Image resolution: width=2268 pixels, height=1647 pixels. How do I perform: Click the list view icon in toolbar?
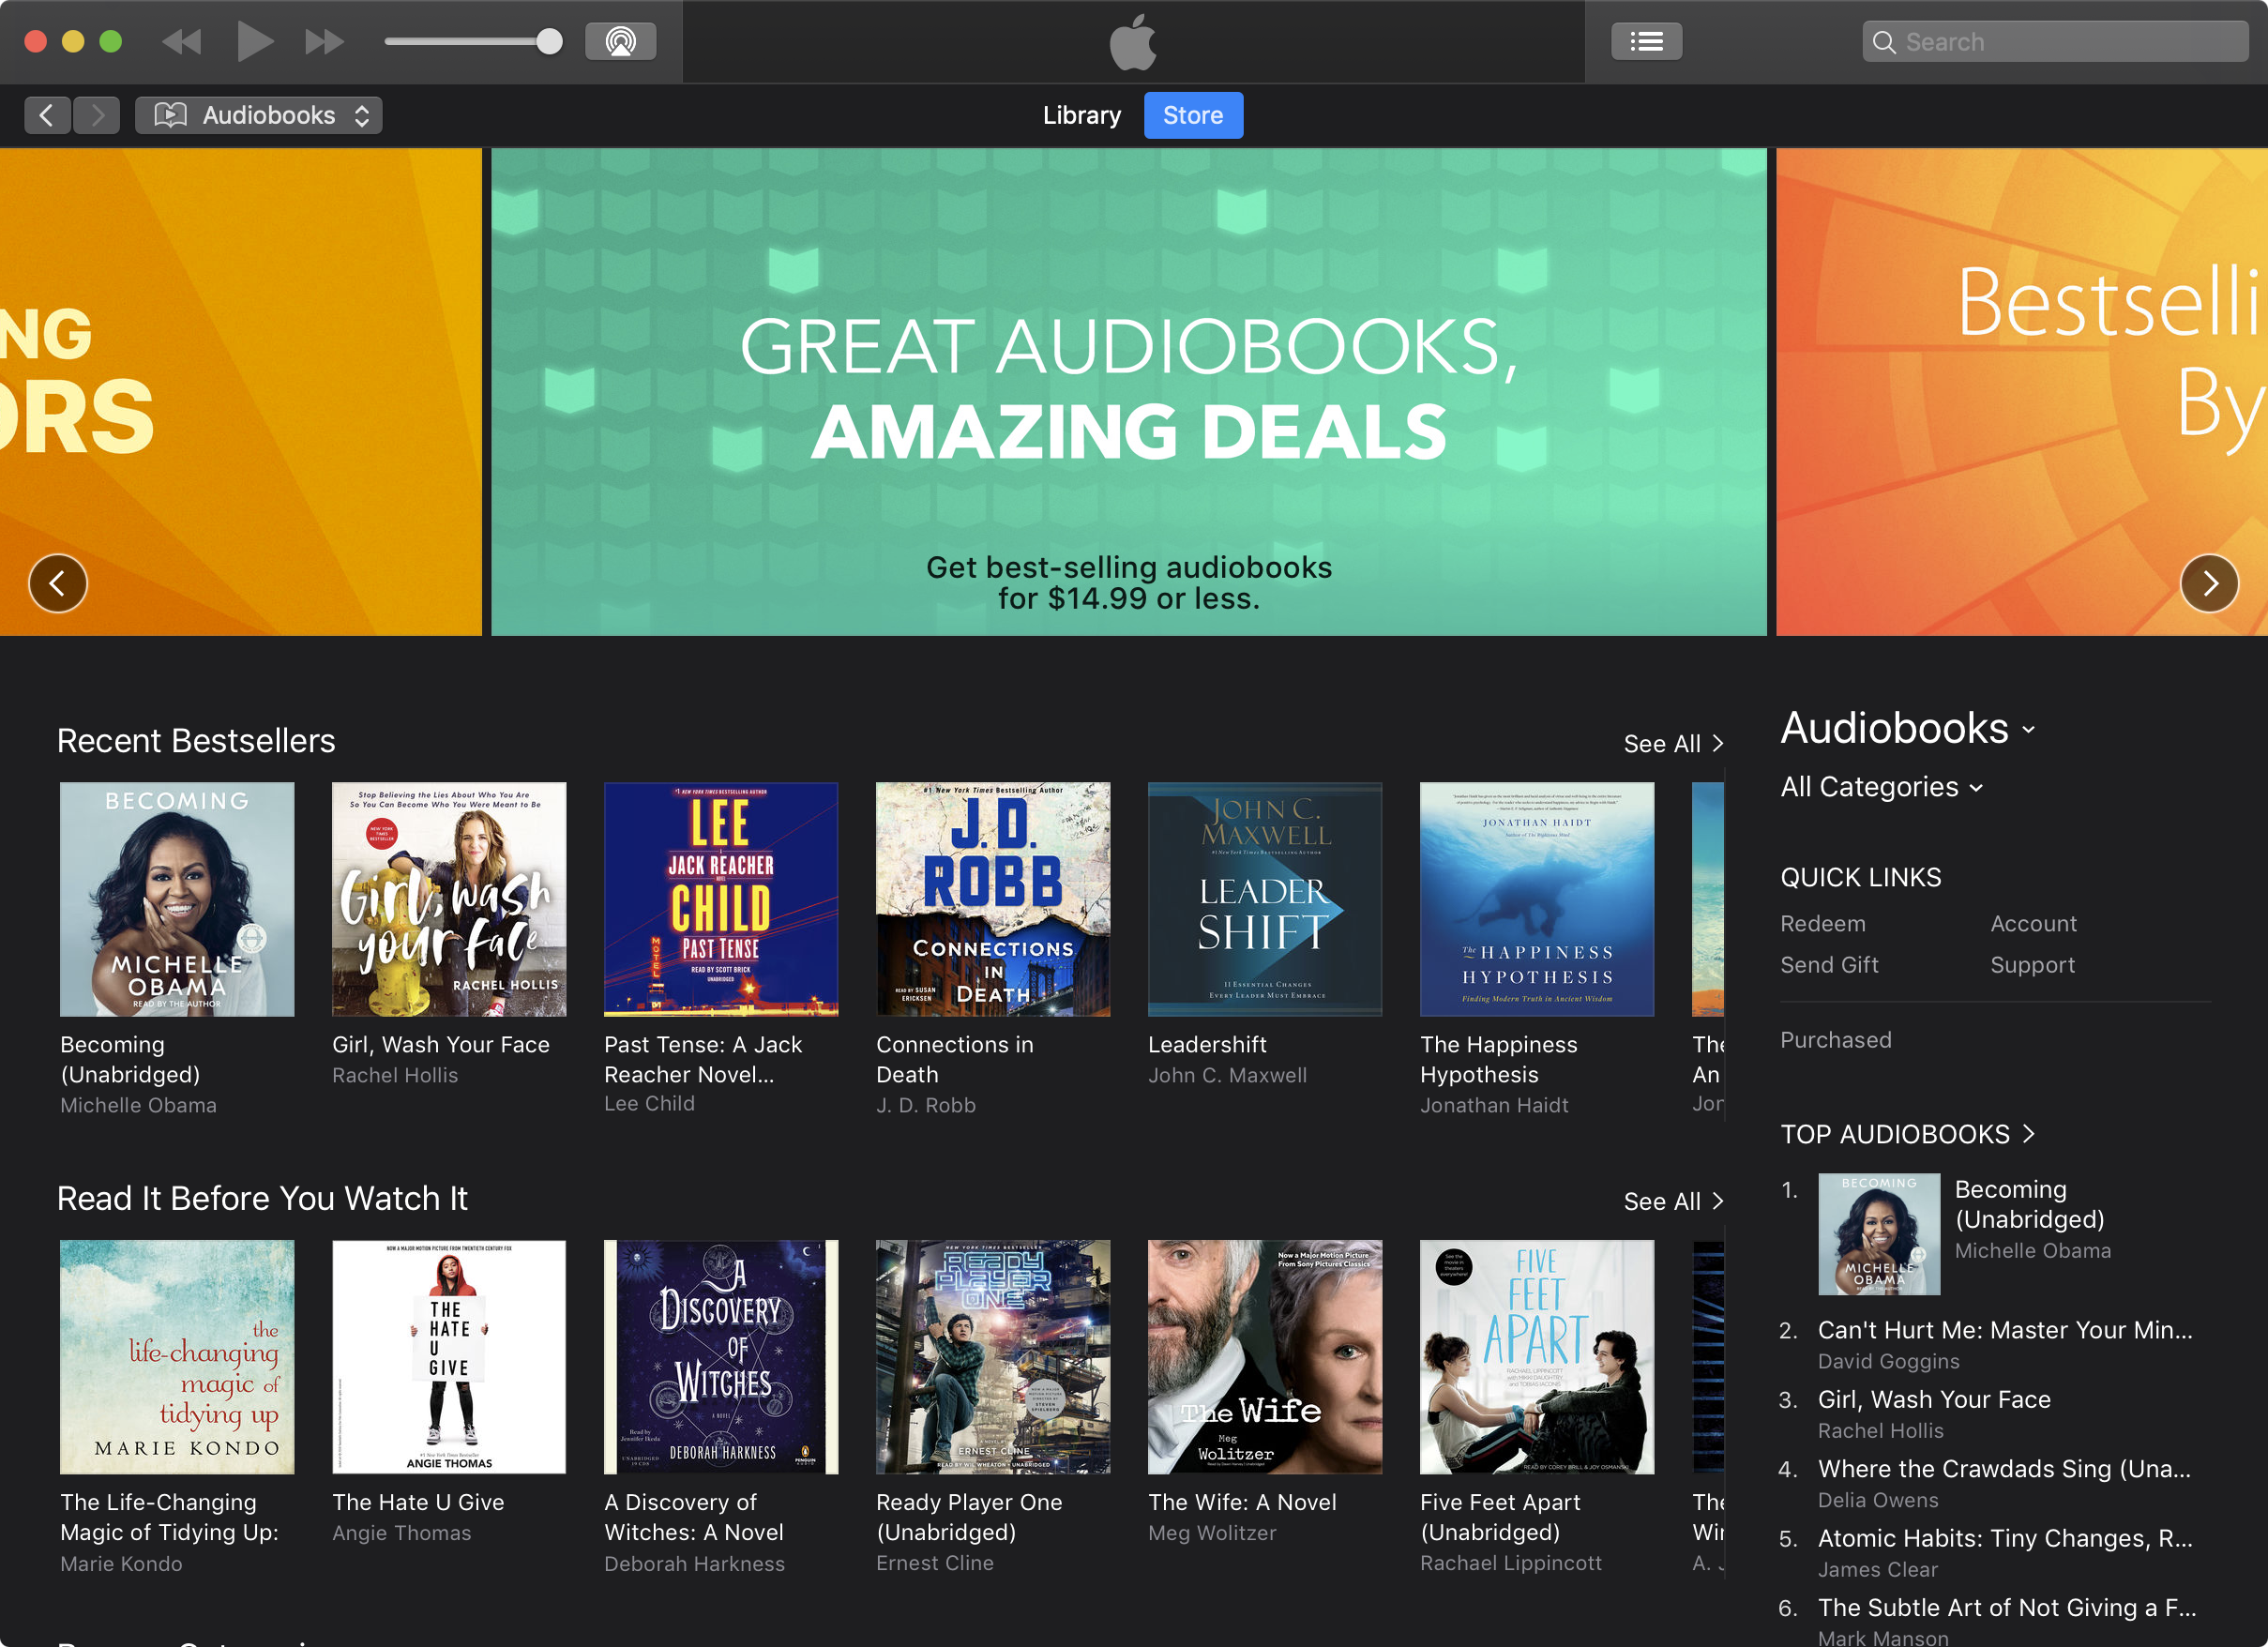(1646, 38)
